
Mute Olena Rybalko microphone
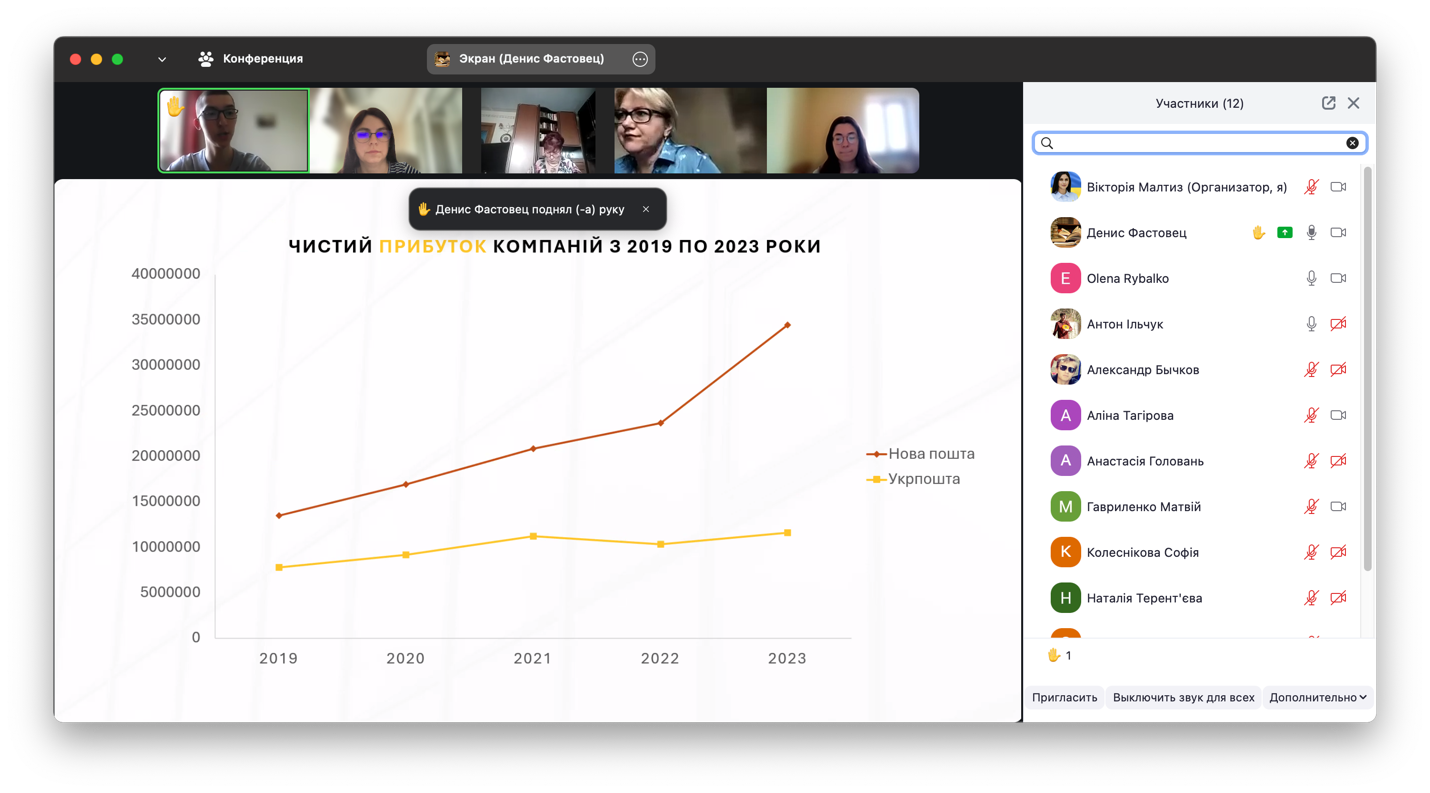point(1311,279)
